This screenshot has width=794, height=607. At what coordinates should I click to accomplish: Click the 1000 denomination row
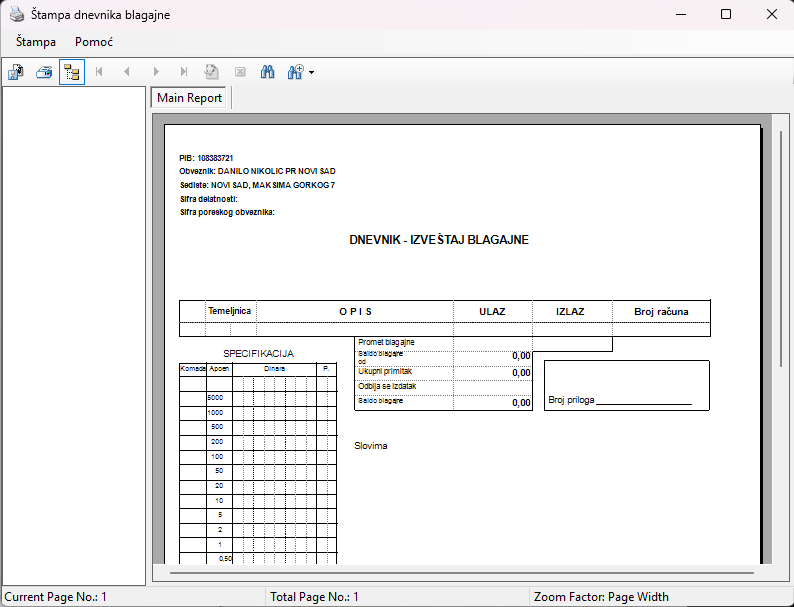click(258, 413)
